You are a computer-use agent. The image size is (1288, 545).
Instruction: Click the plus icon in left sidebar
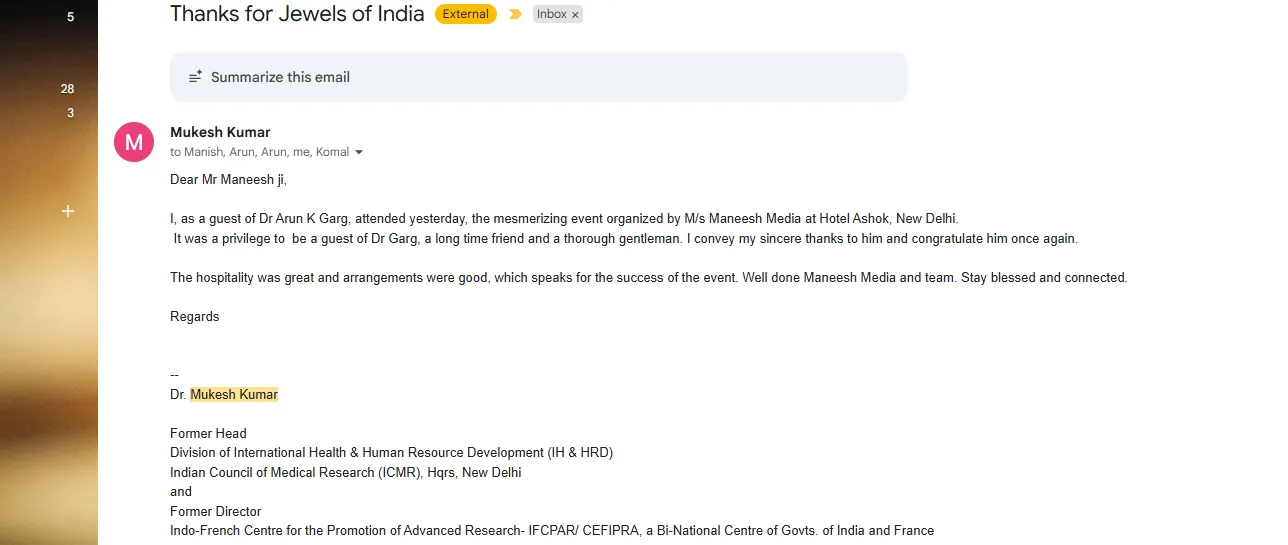[x=68, y=211]
